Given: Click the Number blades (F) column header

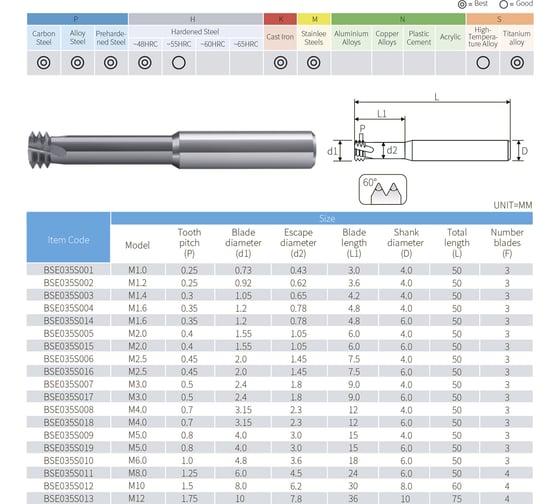Looking at the screenshot, I should tap(507, 243).
